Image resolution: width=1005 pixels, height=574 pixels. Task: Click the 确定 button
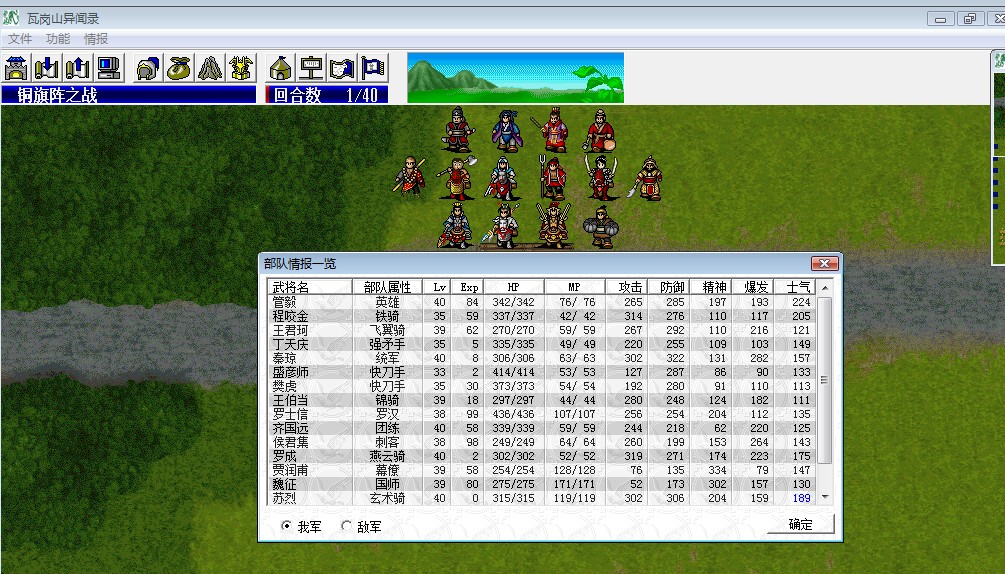coord(801,524)
